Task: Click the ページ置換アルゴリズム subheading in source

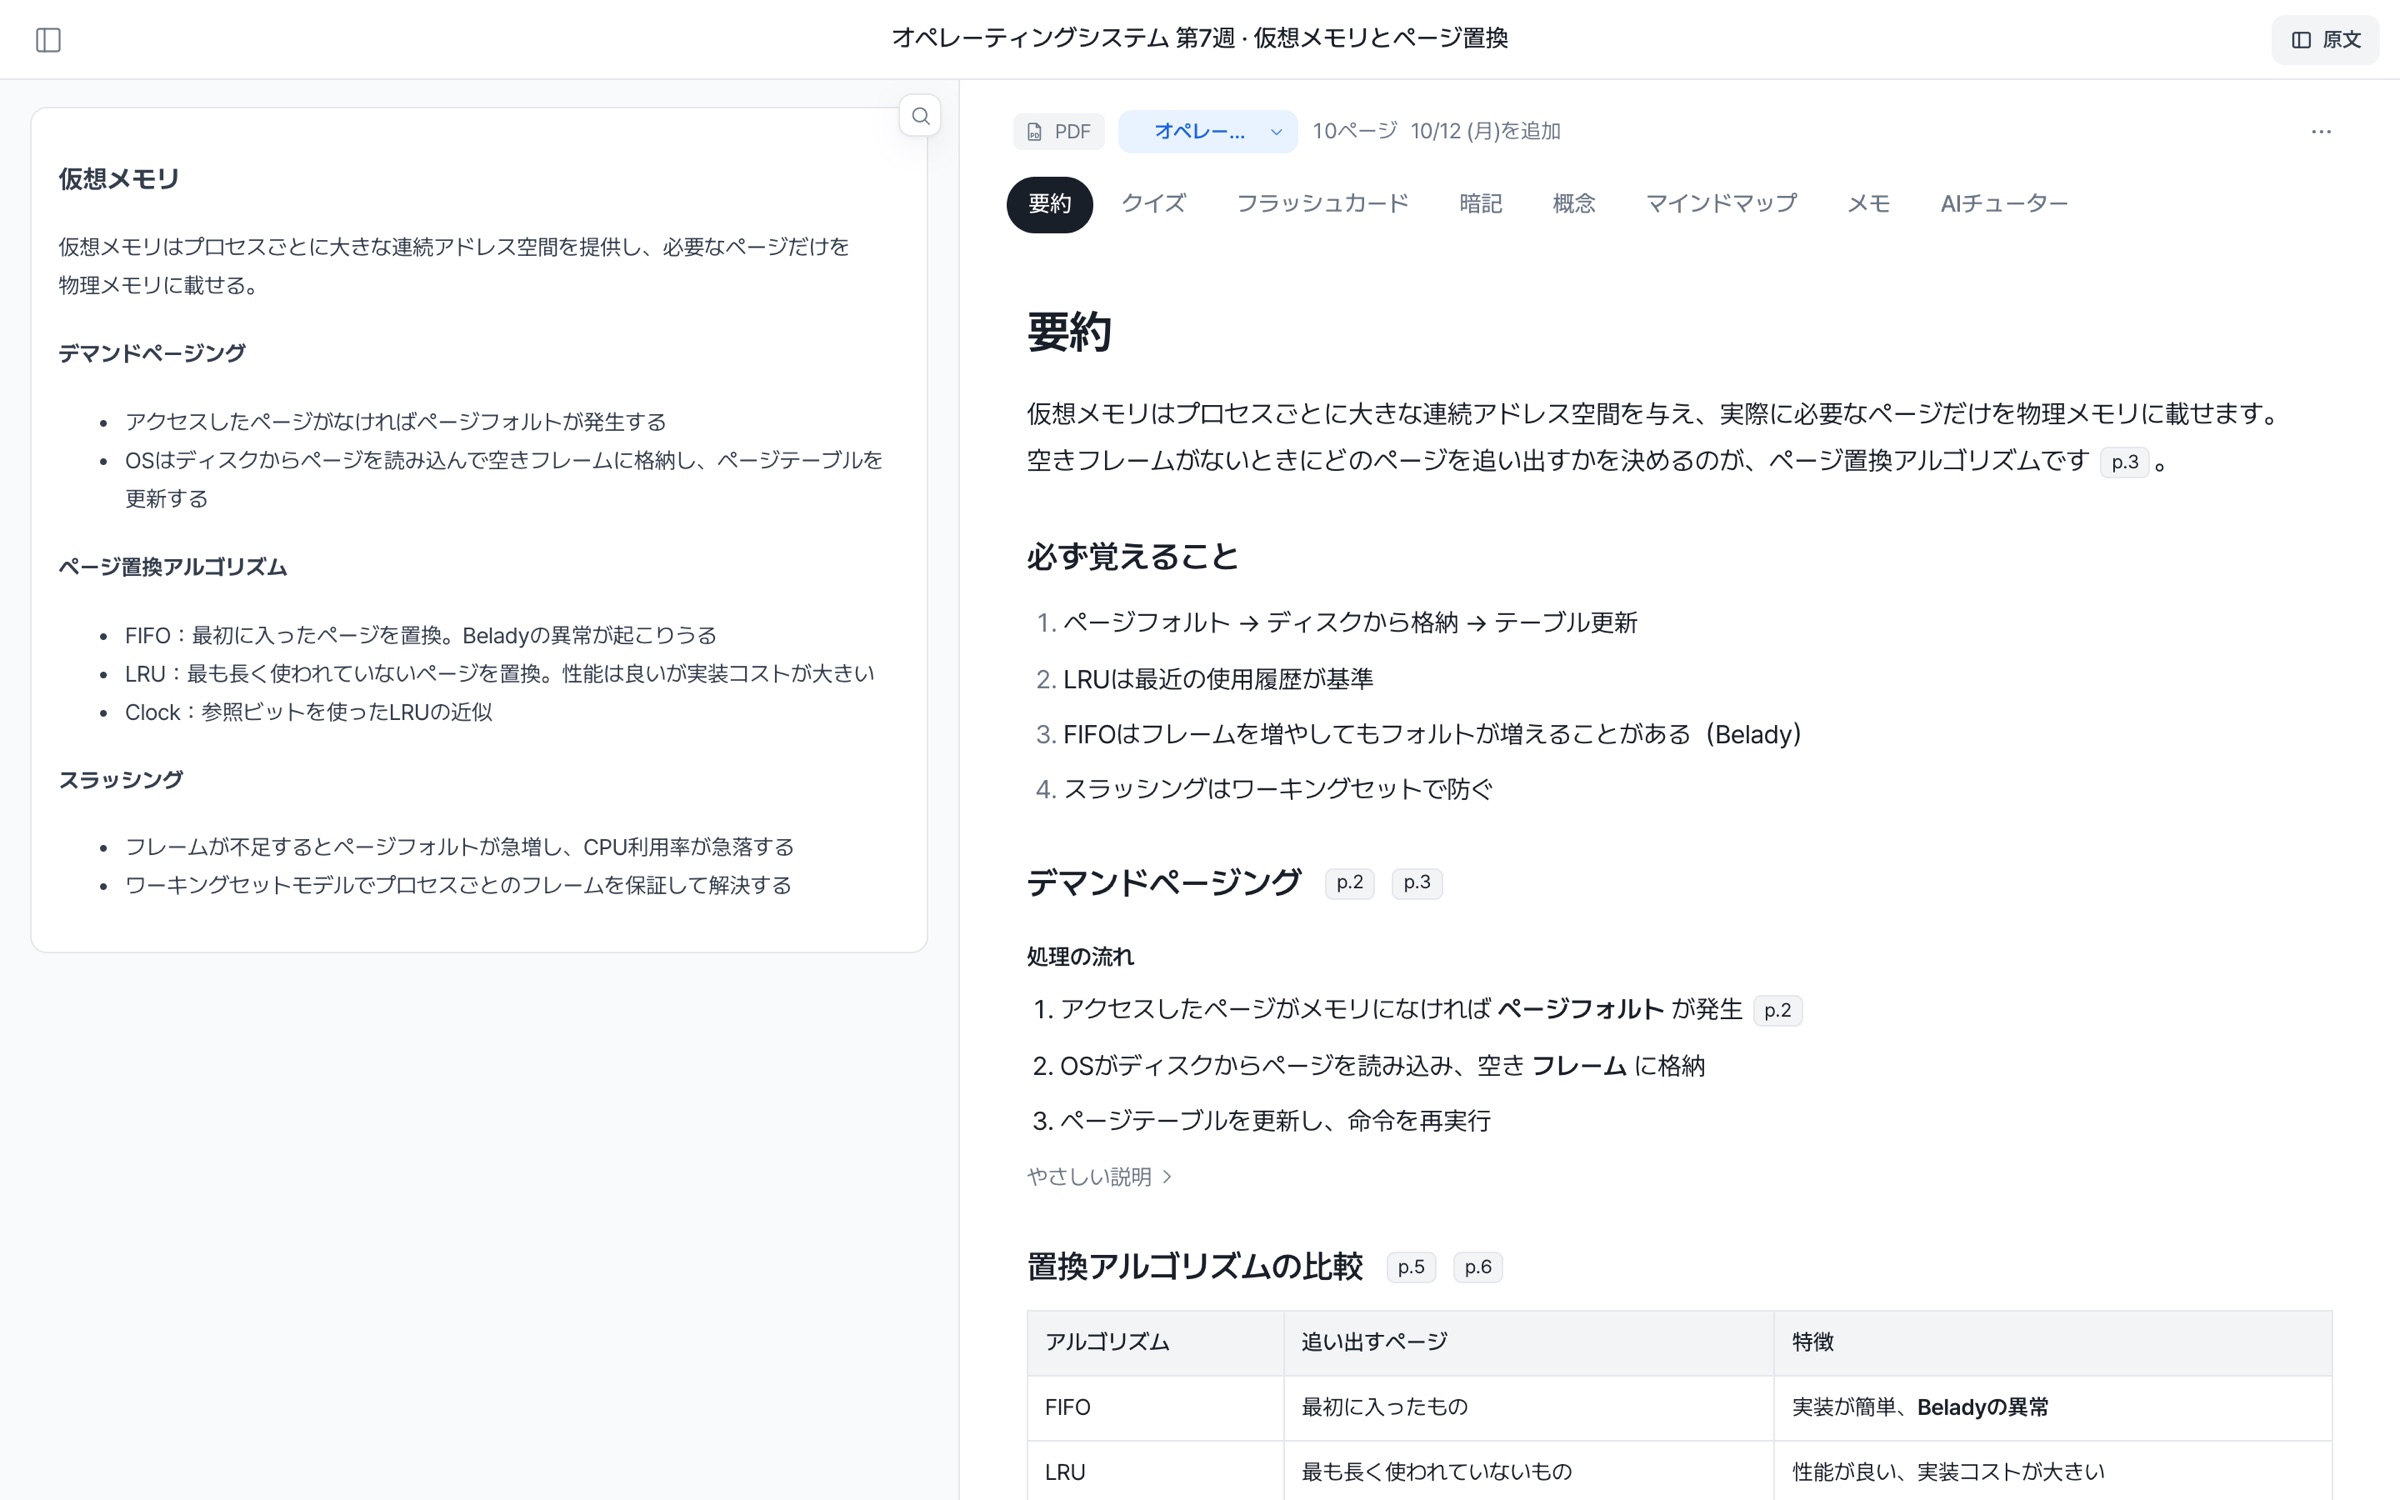Action: click(x=173, y=567)
